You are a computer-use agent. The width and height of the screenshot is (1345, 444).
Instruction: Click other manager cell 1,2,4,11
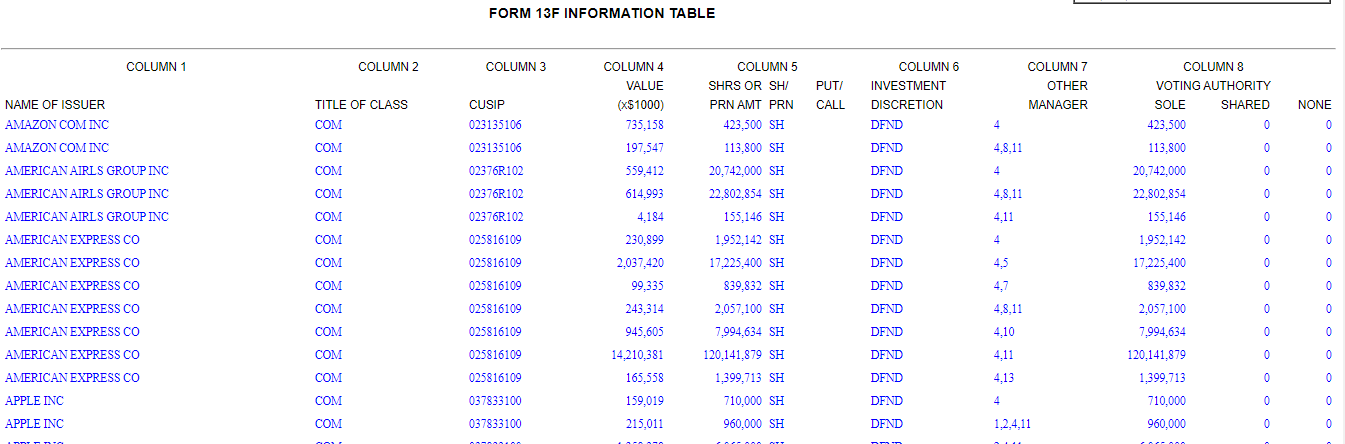point(1012,424)
